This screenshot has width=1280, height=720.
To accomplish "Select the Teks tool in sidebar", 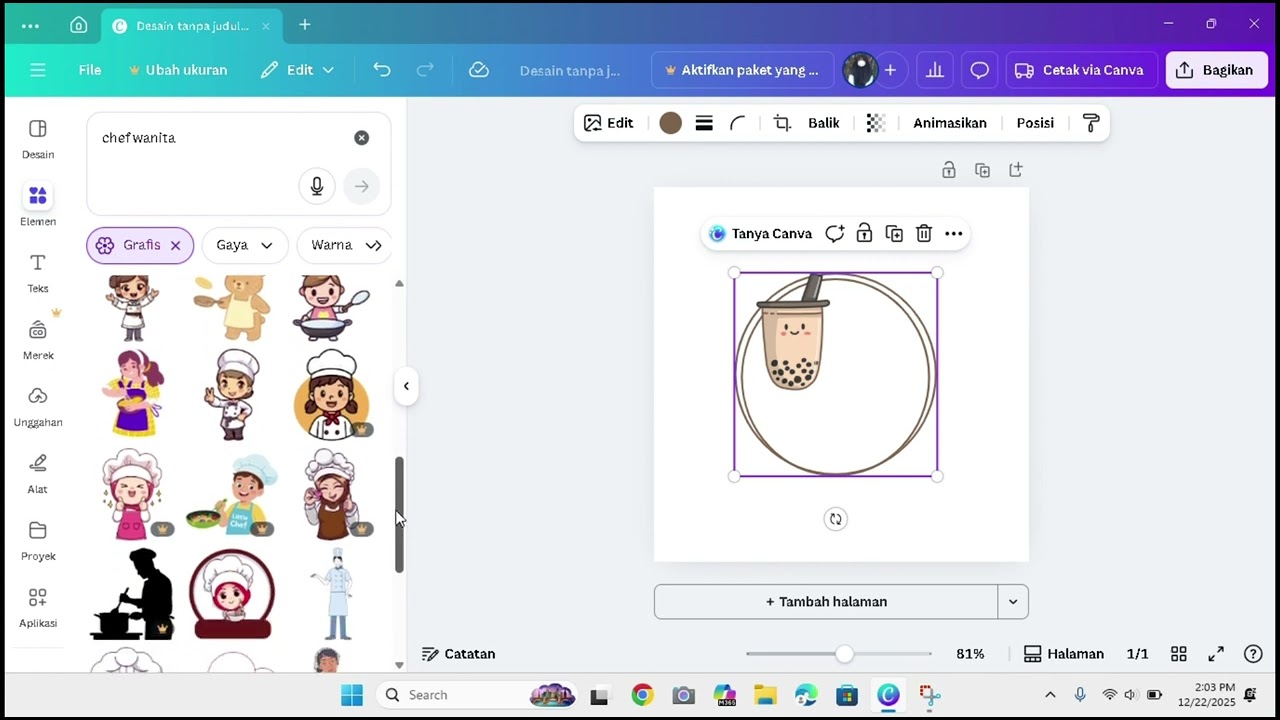I will [38, 273].
